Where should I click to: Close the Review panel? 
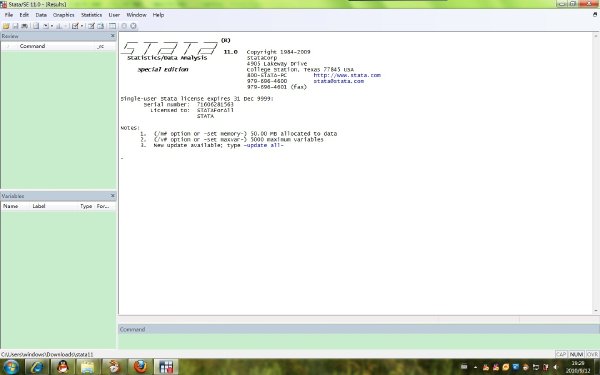112,36
